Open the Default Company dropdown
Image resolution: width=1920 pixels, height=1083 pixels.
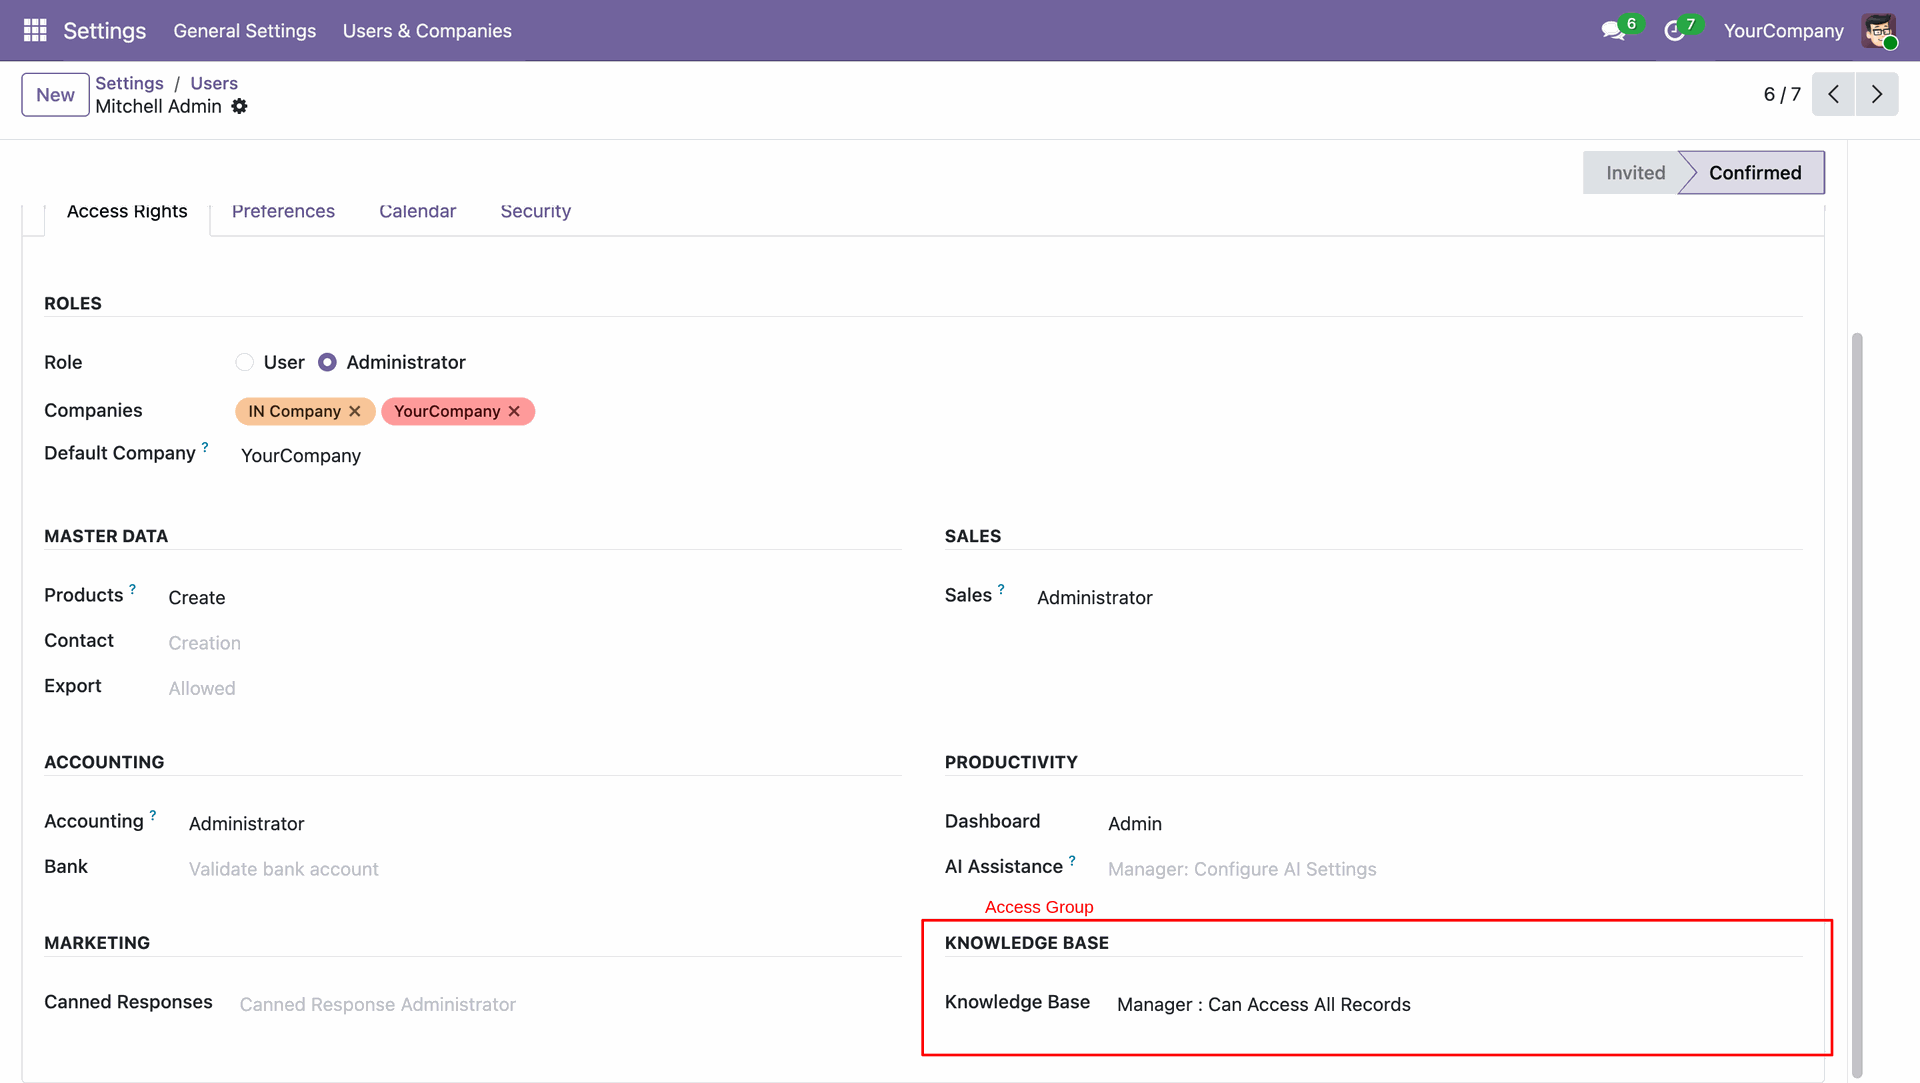tap(301, 455)
